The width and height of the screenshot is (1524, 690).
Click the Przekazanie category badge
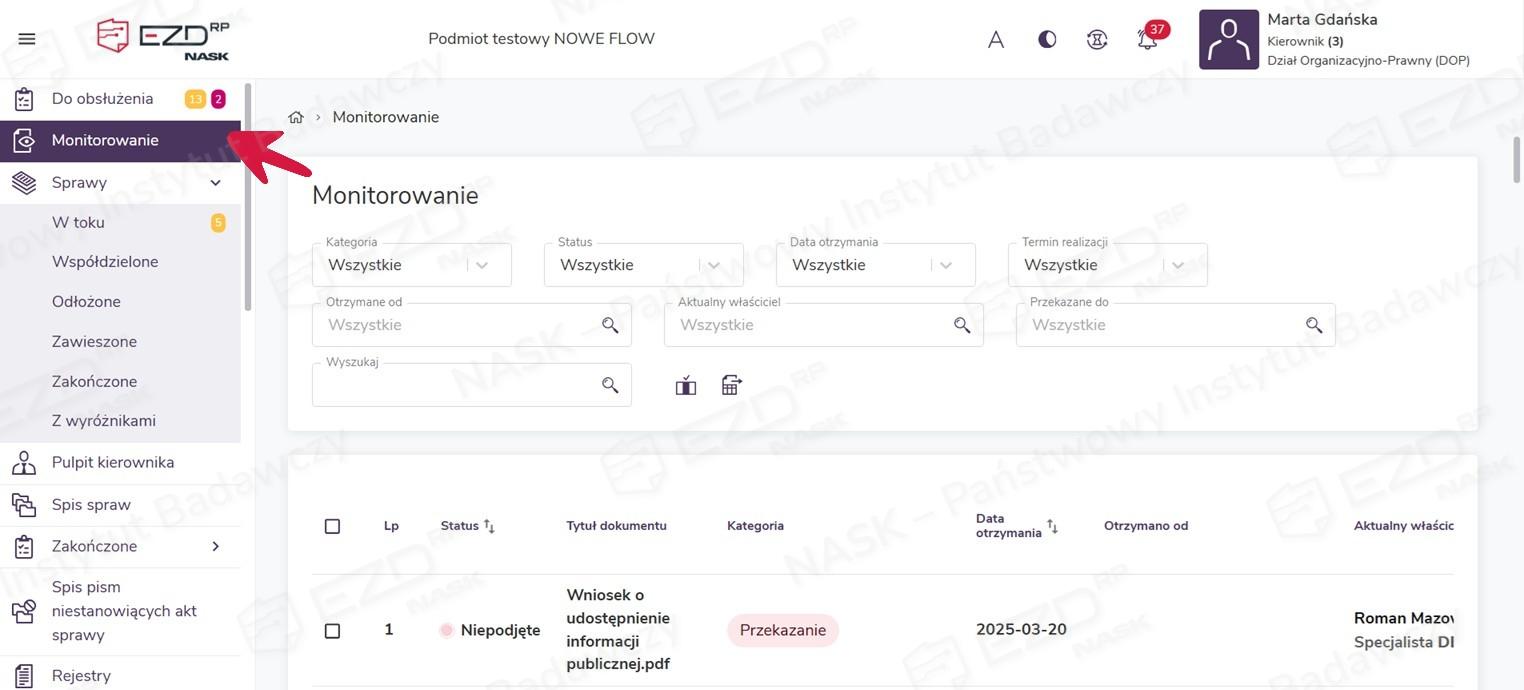click(782, 630)
